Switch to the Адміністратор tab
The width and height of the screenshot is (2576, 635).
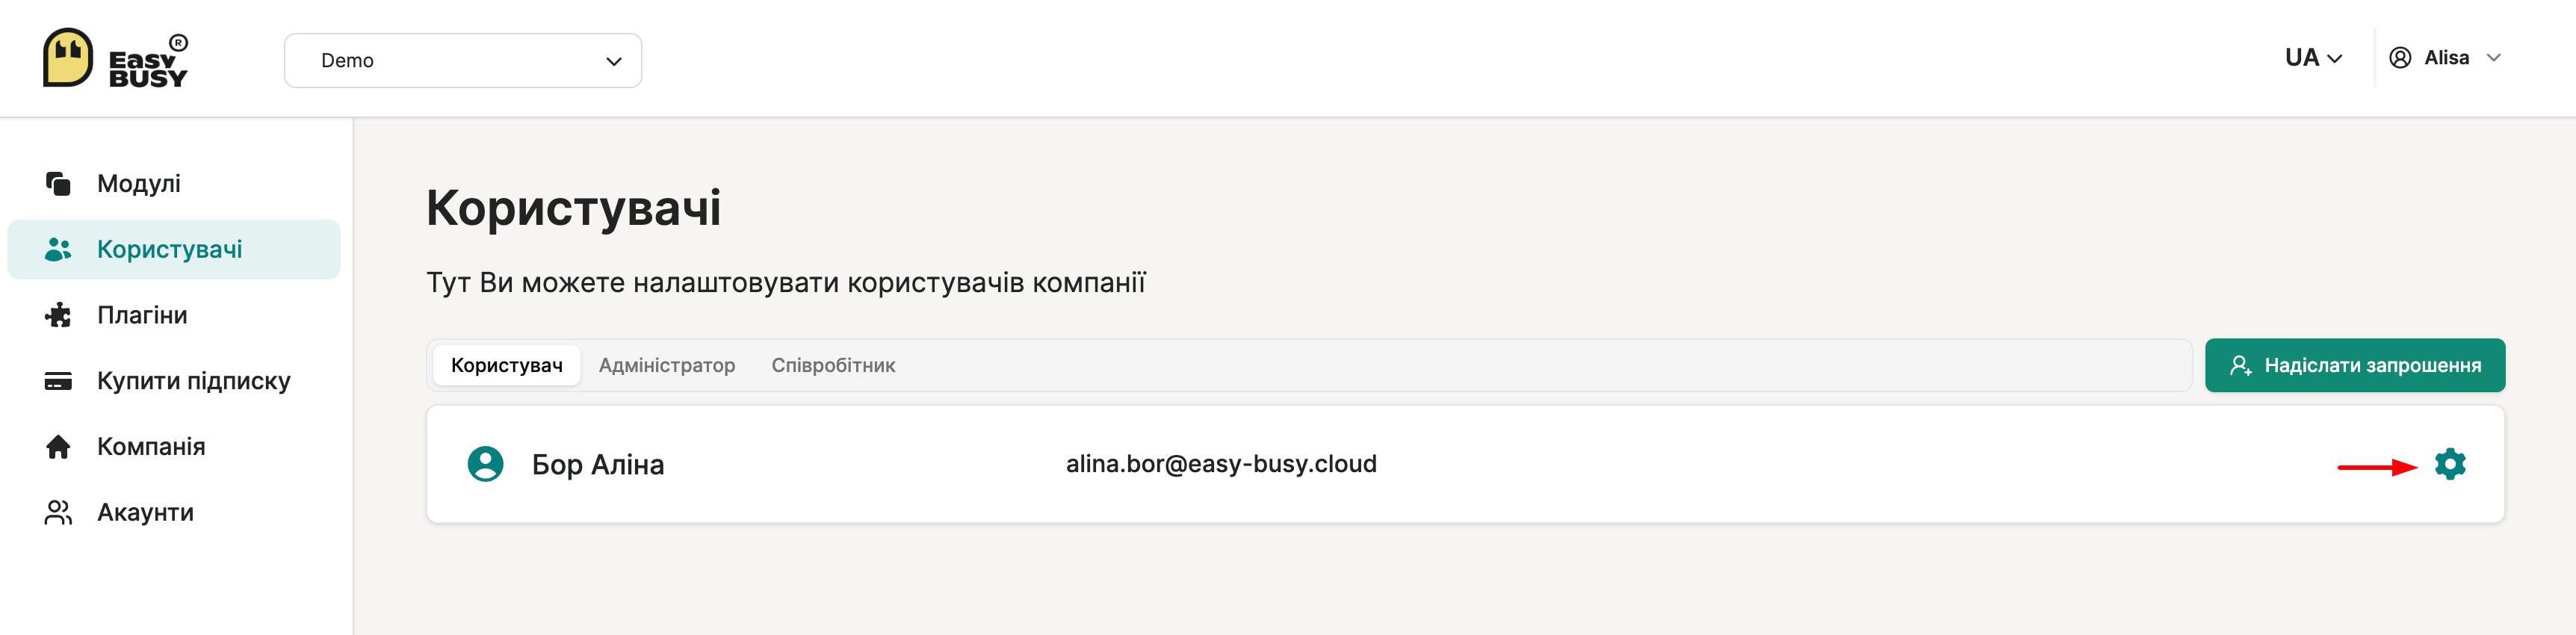(666, 366)
